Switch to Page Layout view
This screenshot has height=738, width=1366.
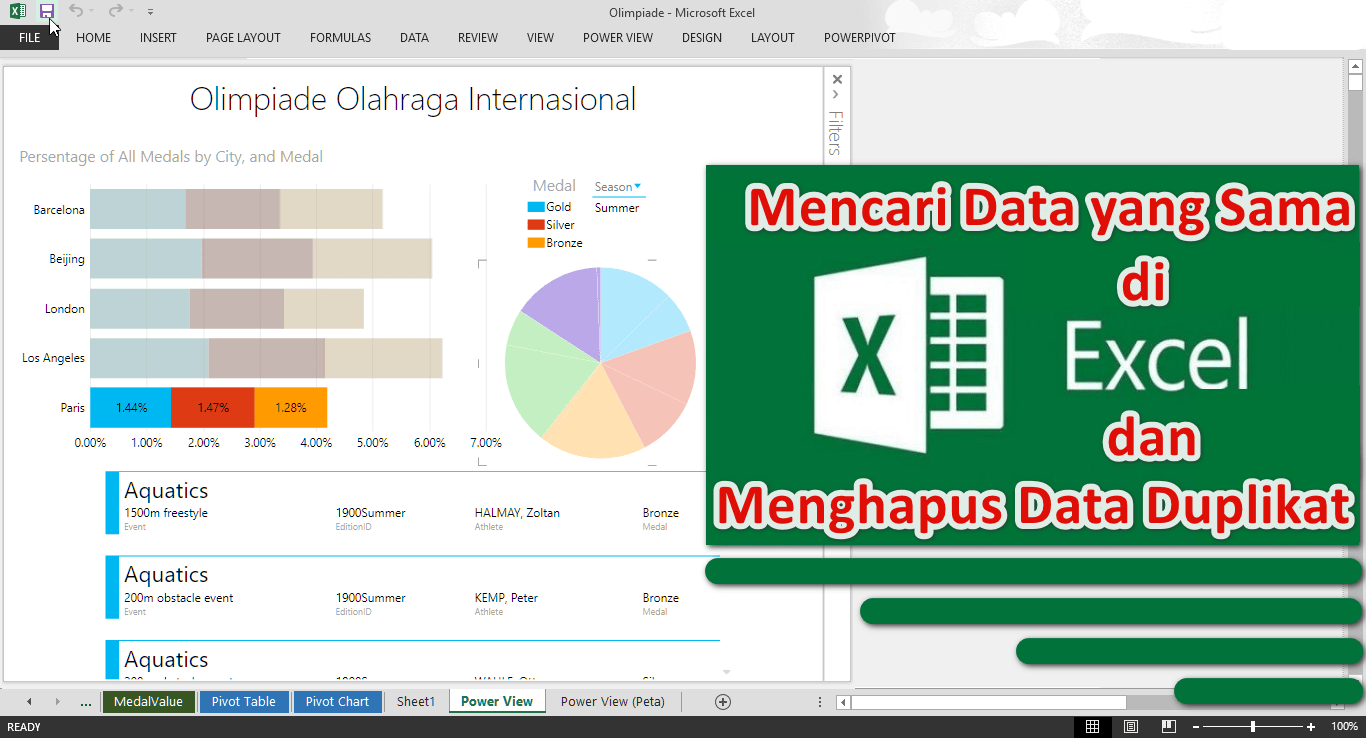tap(1131, 727)
